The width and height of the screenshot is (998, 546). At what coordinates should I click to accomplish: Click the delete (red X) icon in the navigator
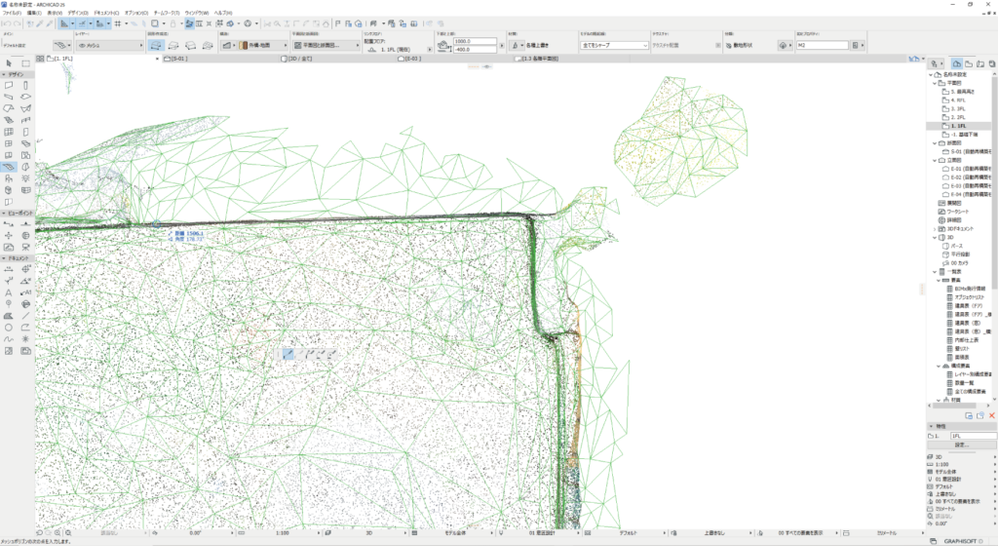tap(992, 415)
